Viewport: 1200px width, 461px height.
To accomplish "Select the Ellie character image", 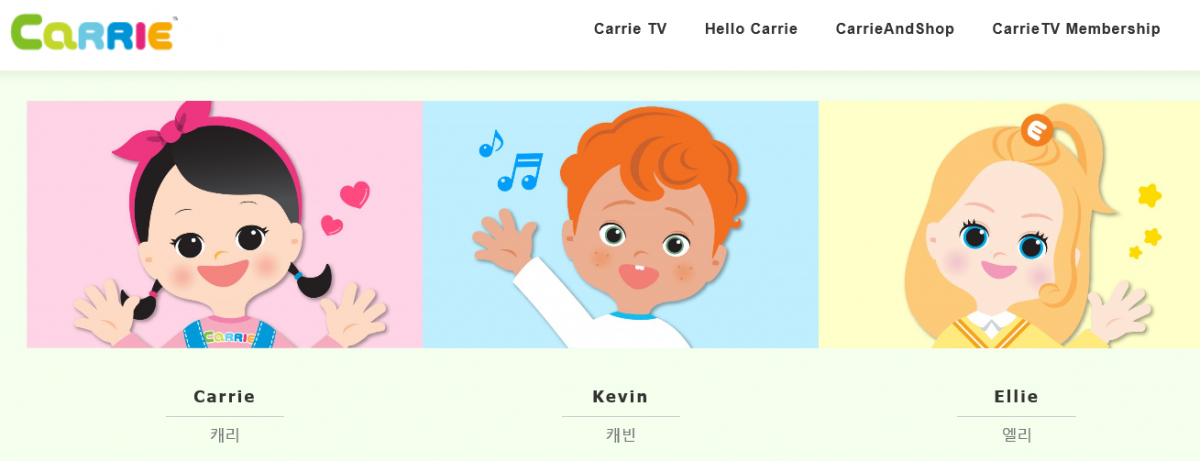I will 1009,224.
